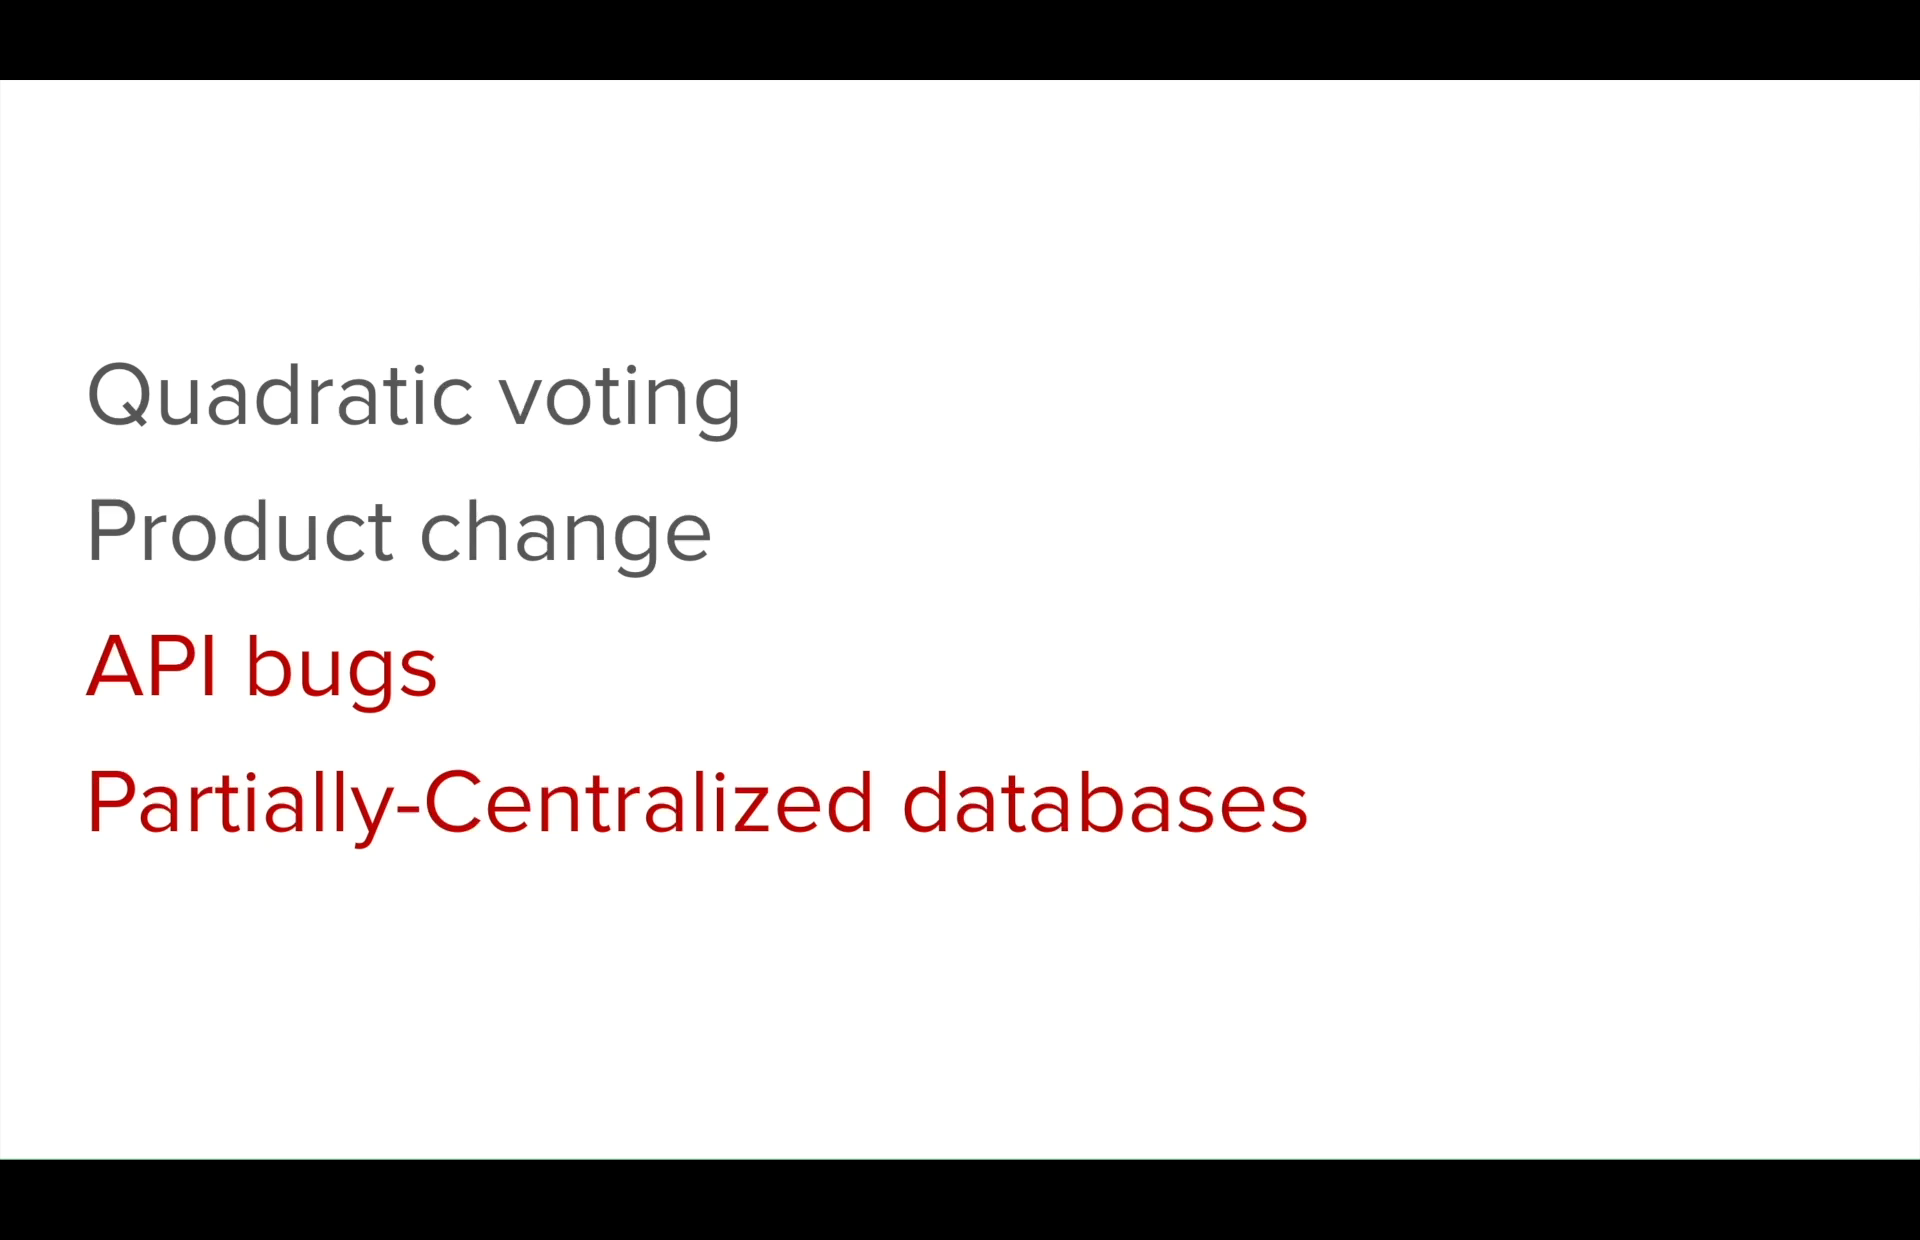Click the word "change"
Image resolution: width=1920 pixels, height=1240 pixels.
pyautogui.click(x=565, y=535)
